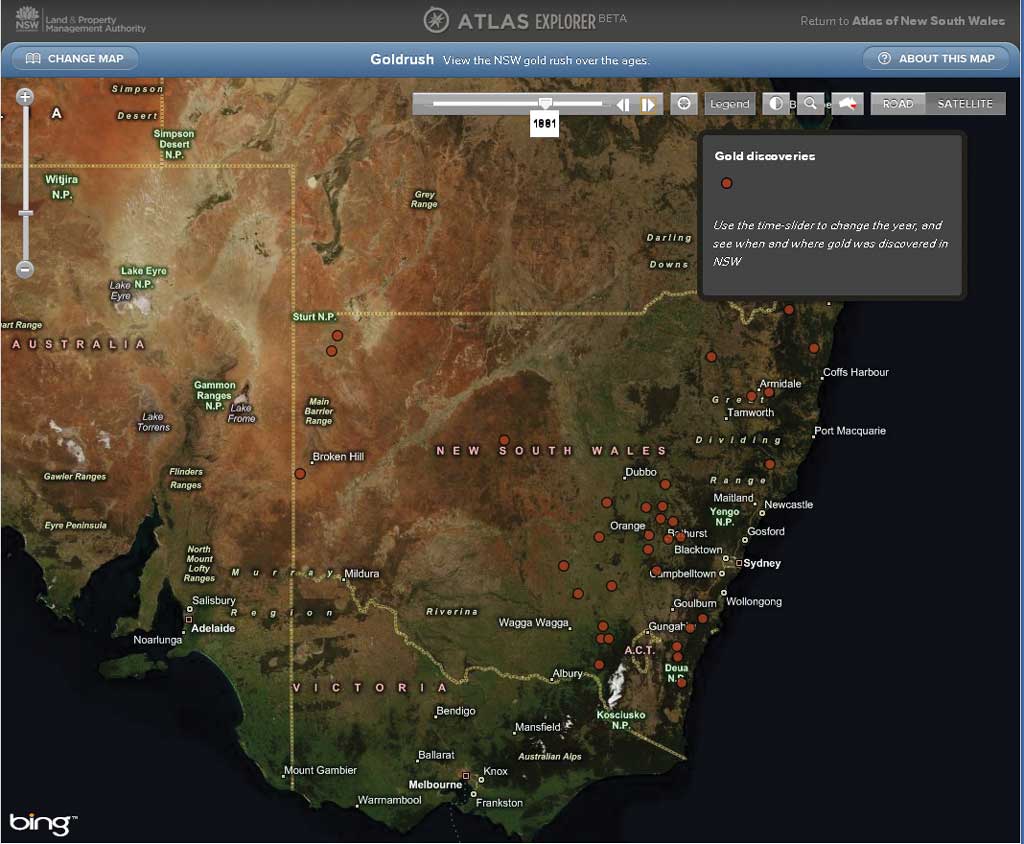The image size is (1024, 844).
Task: Click gold discovery marker near Broken Hill
Action: [300, 474]
